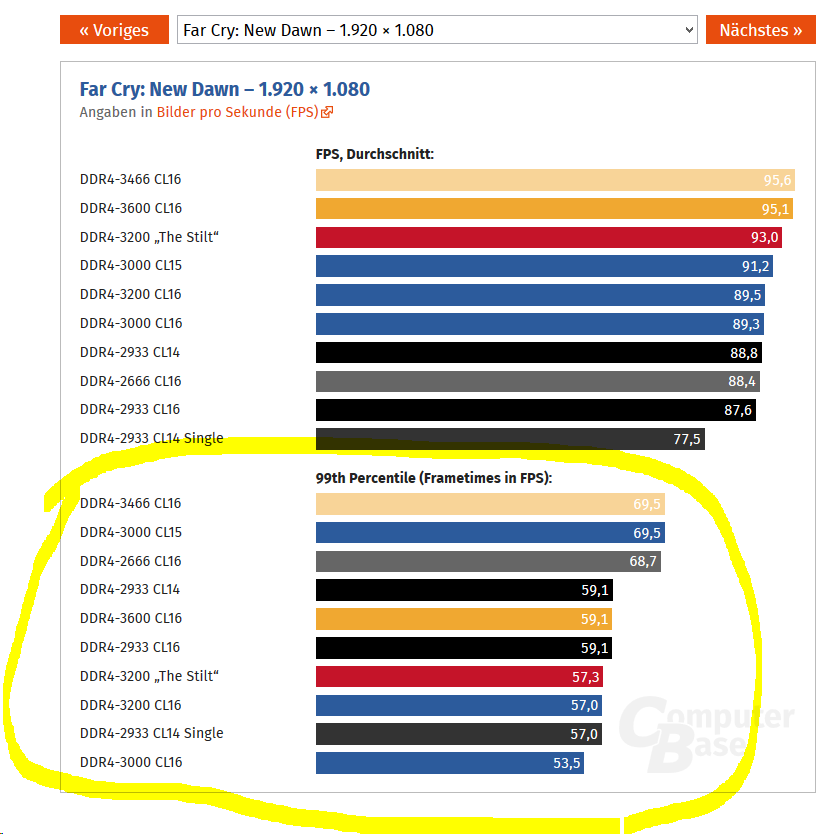Select the 89,3 average FPS bar
The image size is (835, 834).
coord(539,324)
